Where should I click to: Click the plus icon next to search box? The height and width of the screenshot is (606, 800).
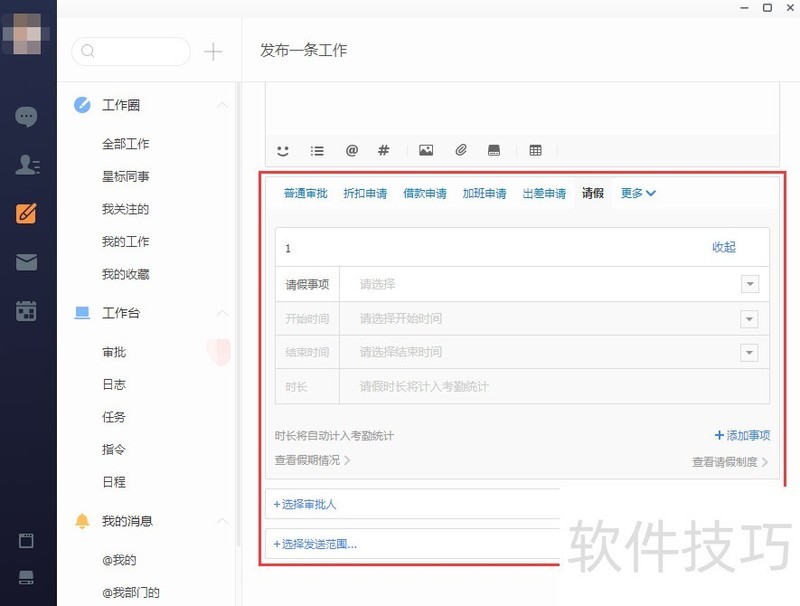pos(213,52)
